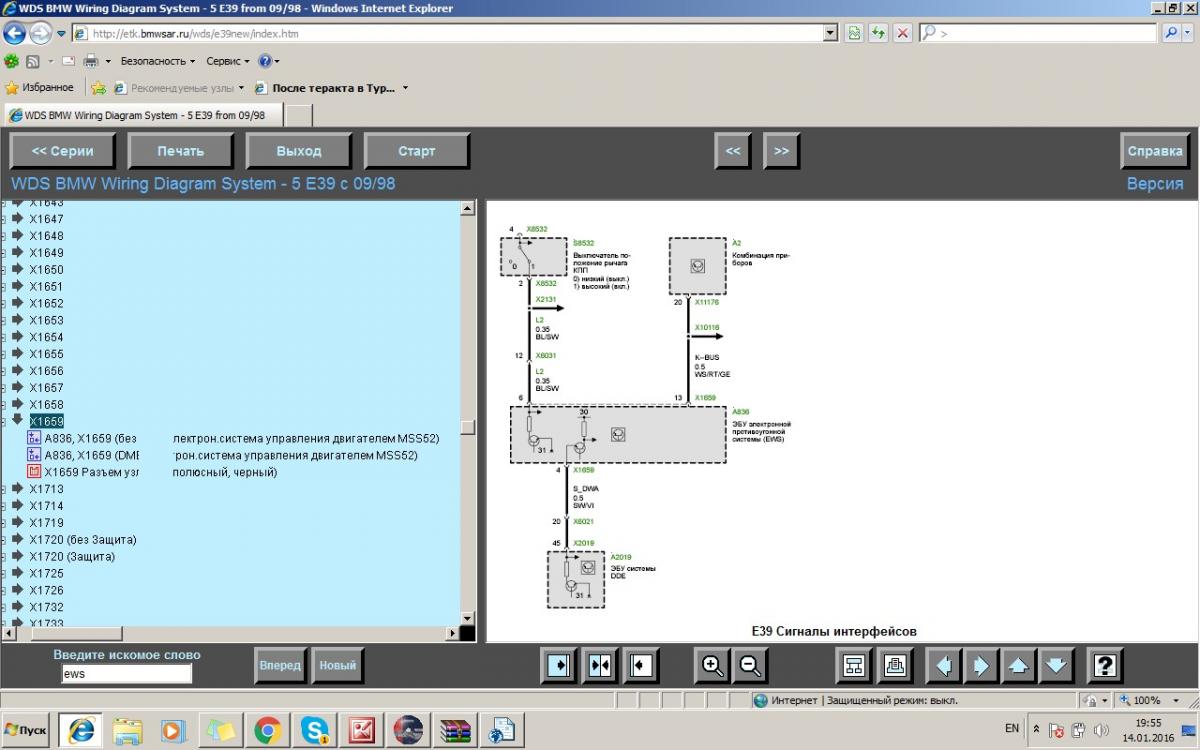
Task: Open the Версия link
Action: click(1155, 184)
